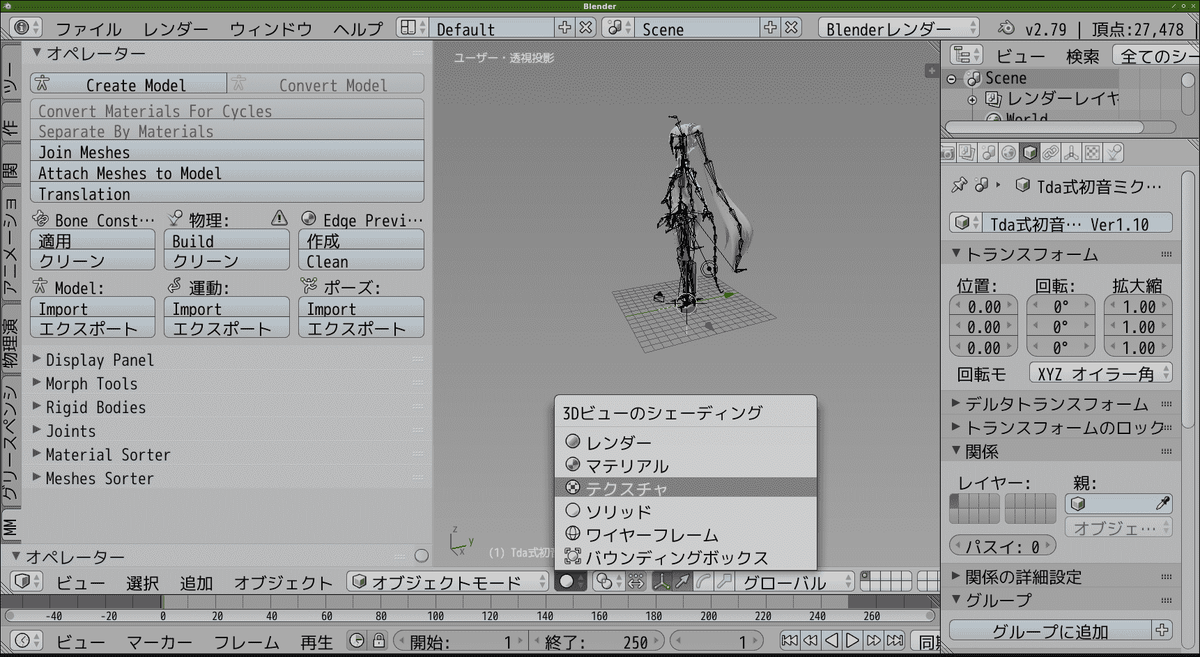Open the outliner editor type selector icon
This screenshot has width=1200, height=657.
[x=968, y=55]
